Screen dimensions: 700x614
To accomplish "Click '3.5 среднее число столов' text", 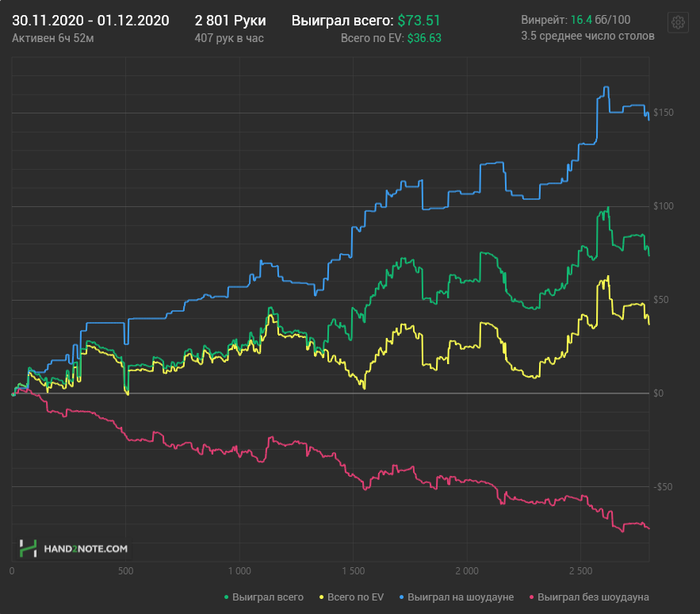I will point(588,36).
